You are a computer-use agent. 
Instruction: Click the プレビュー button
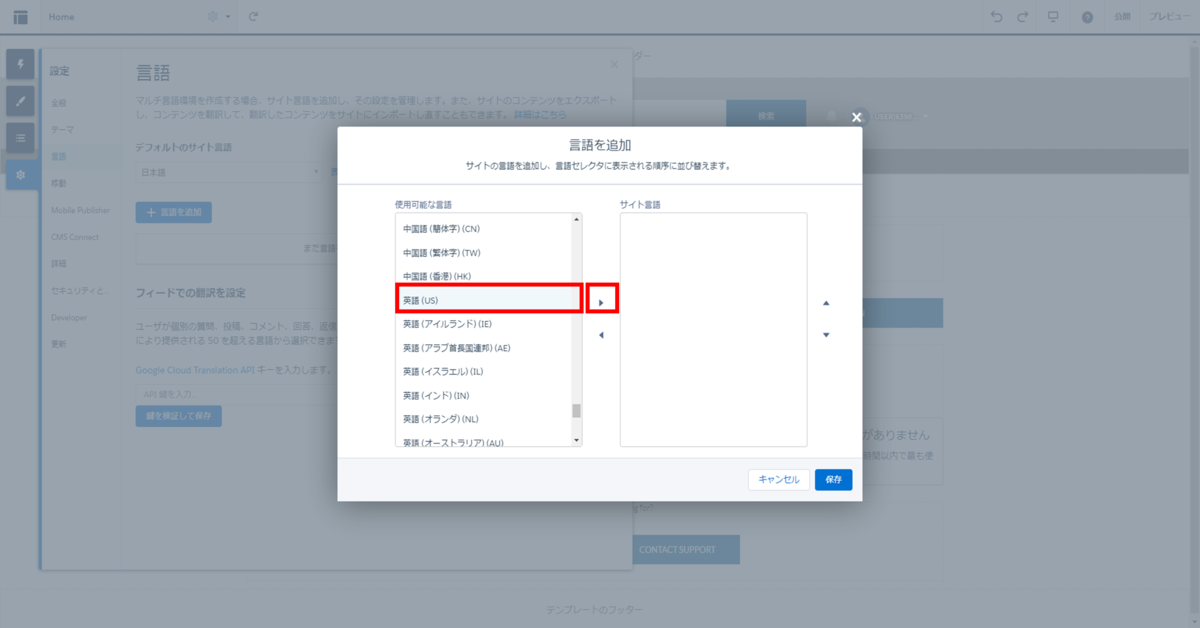click(1169, 17)
